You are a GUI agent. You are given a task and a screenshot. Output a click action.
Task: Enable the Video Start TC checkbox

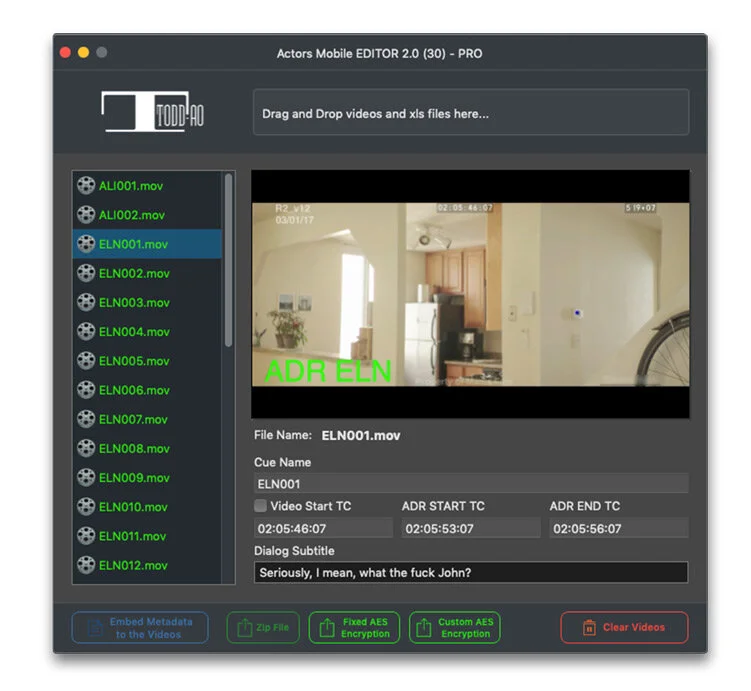[x=261, y=506]
